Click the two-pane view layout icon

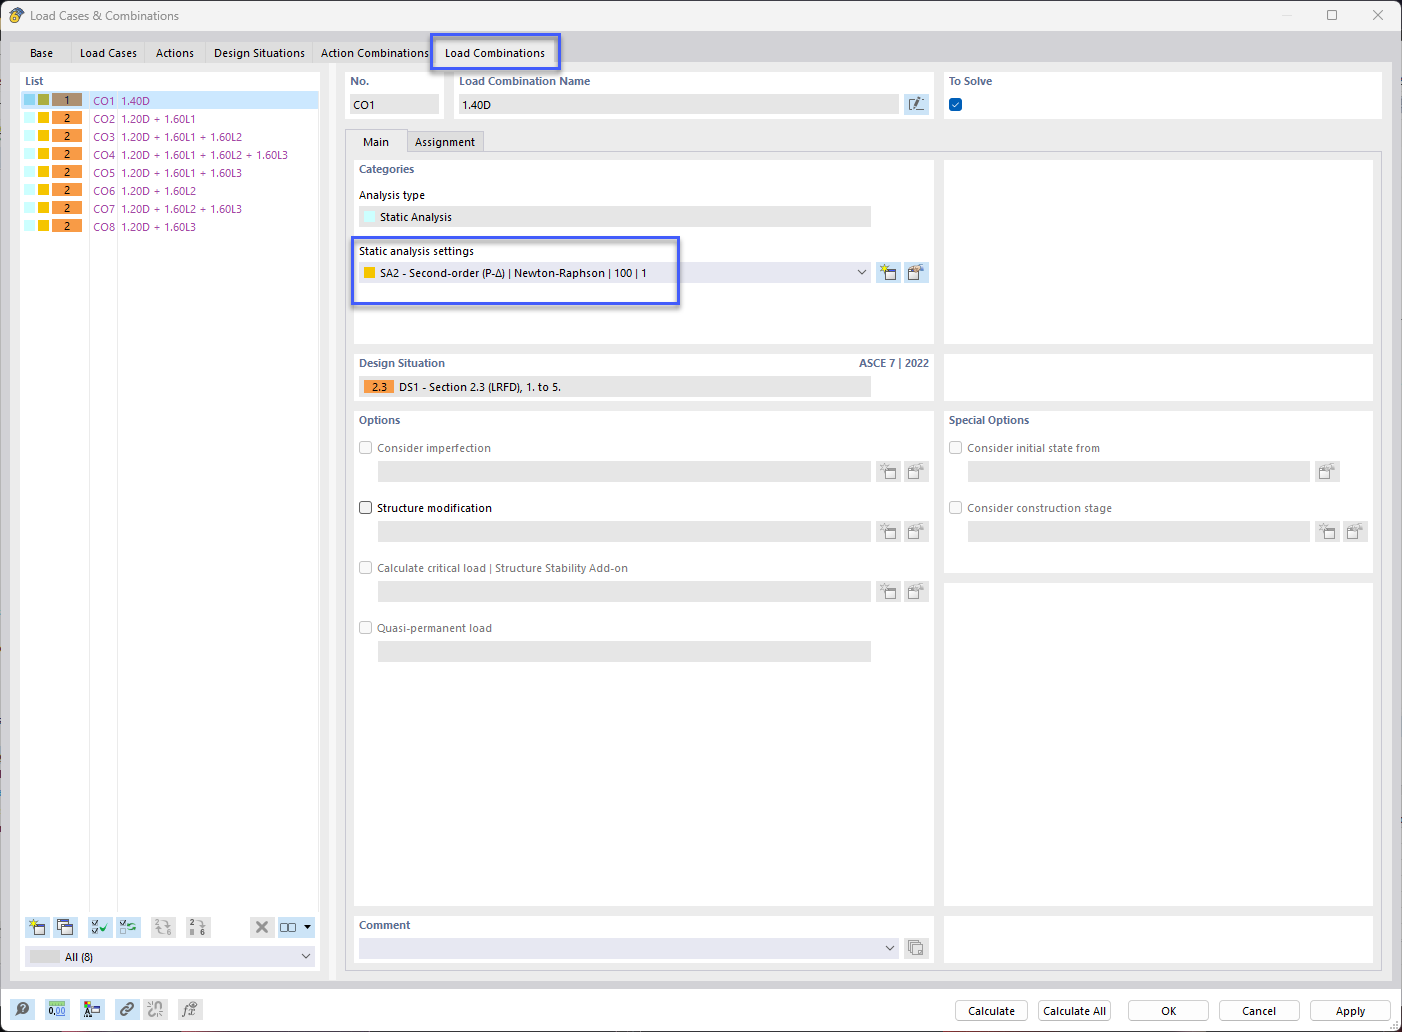pyautogui.click(x=289, y=927)
